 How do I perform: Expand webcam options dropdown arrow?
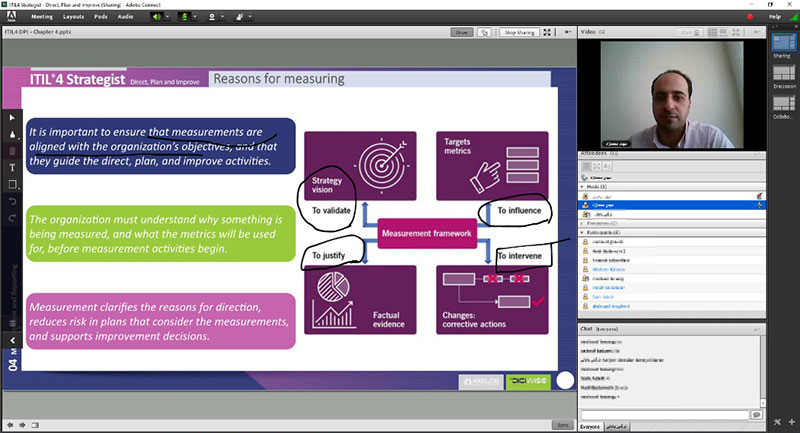click(x=222, y=16)
